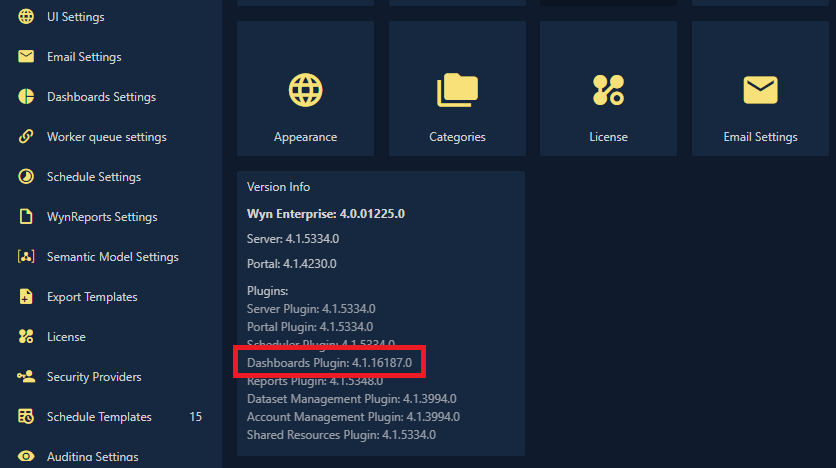Click the Wyn Enterprise version text

(325, 213)
